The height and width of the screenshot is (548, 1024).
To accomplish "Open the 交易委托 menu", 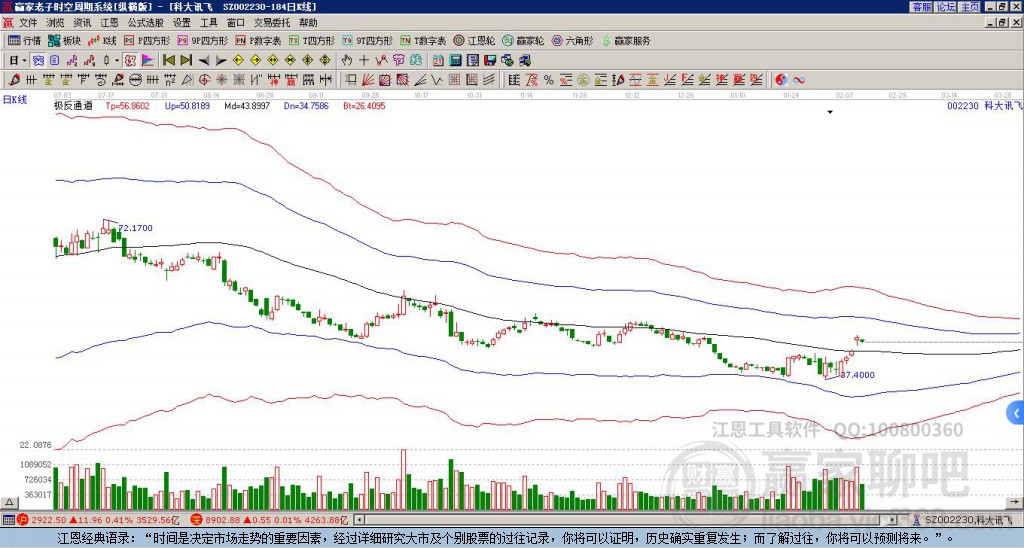I will coord(272,23).
